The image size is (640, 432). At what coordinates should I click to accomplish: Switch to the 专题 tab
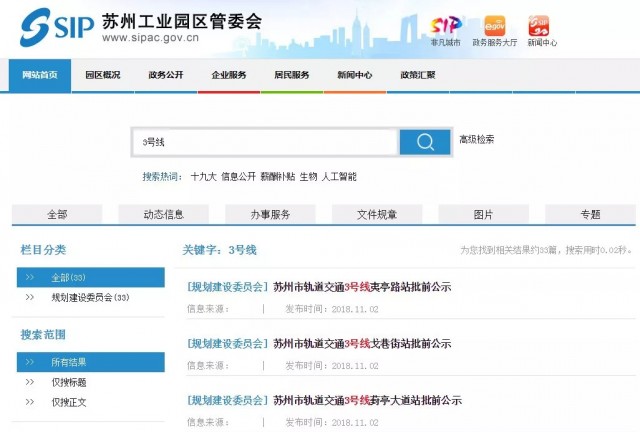[x=590, y=214]
